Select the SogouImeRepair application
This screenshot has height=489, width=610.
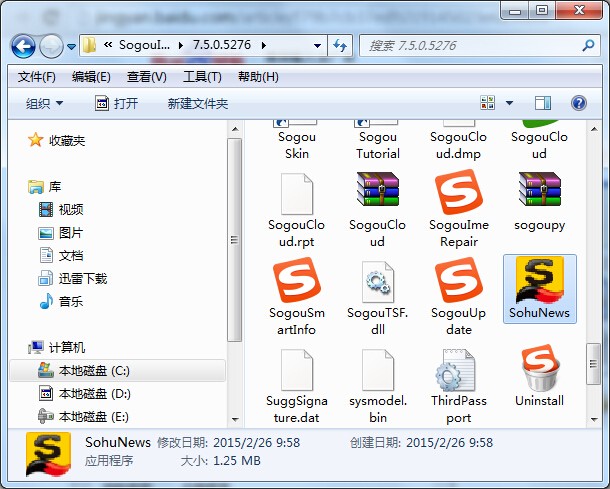[459, 210]
